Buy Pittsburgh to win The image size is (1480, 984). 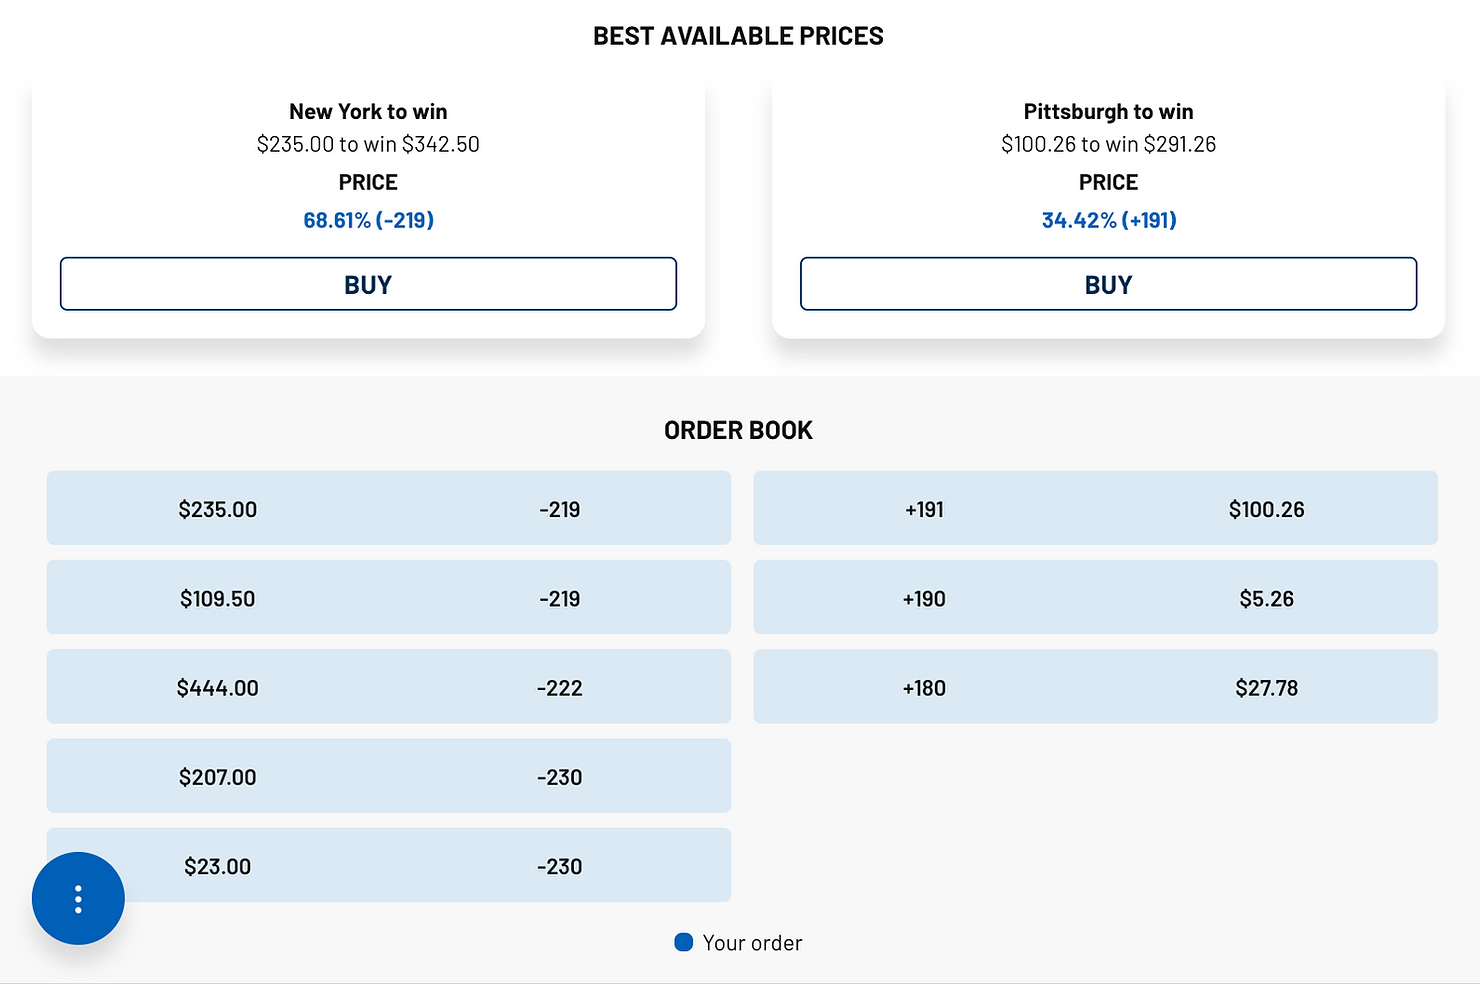pyautogui.click(x=1108, y=284)
